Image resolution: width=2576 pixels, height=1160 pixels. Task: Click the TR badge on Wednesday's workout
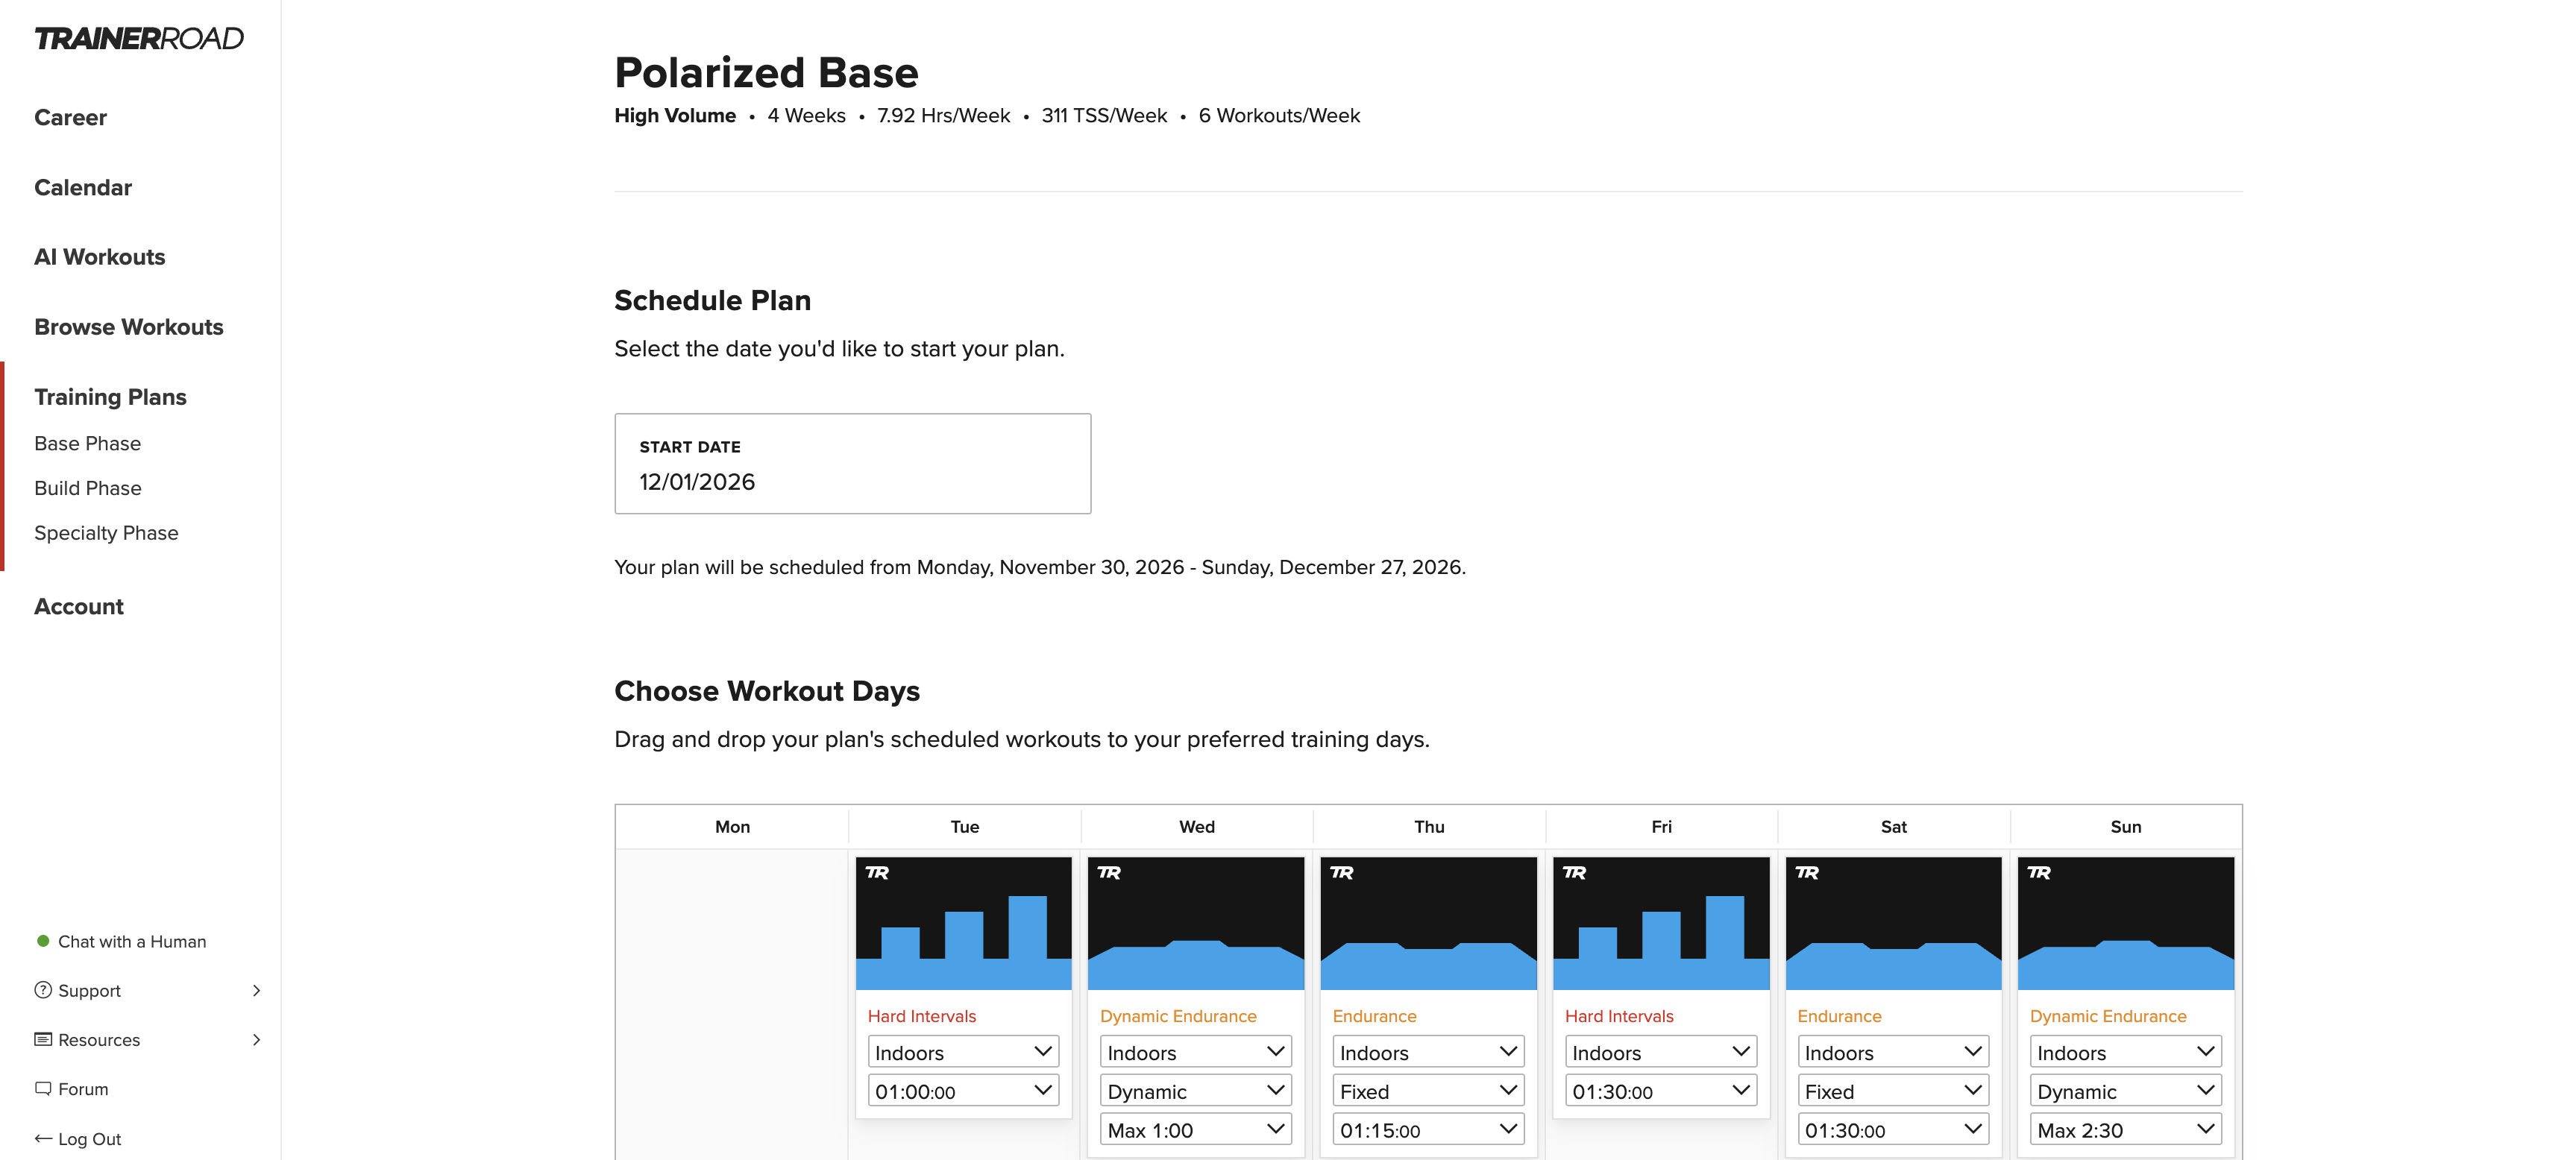1109,873
